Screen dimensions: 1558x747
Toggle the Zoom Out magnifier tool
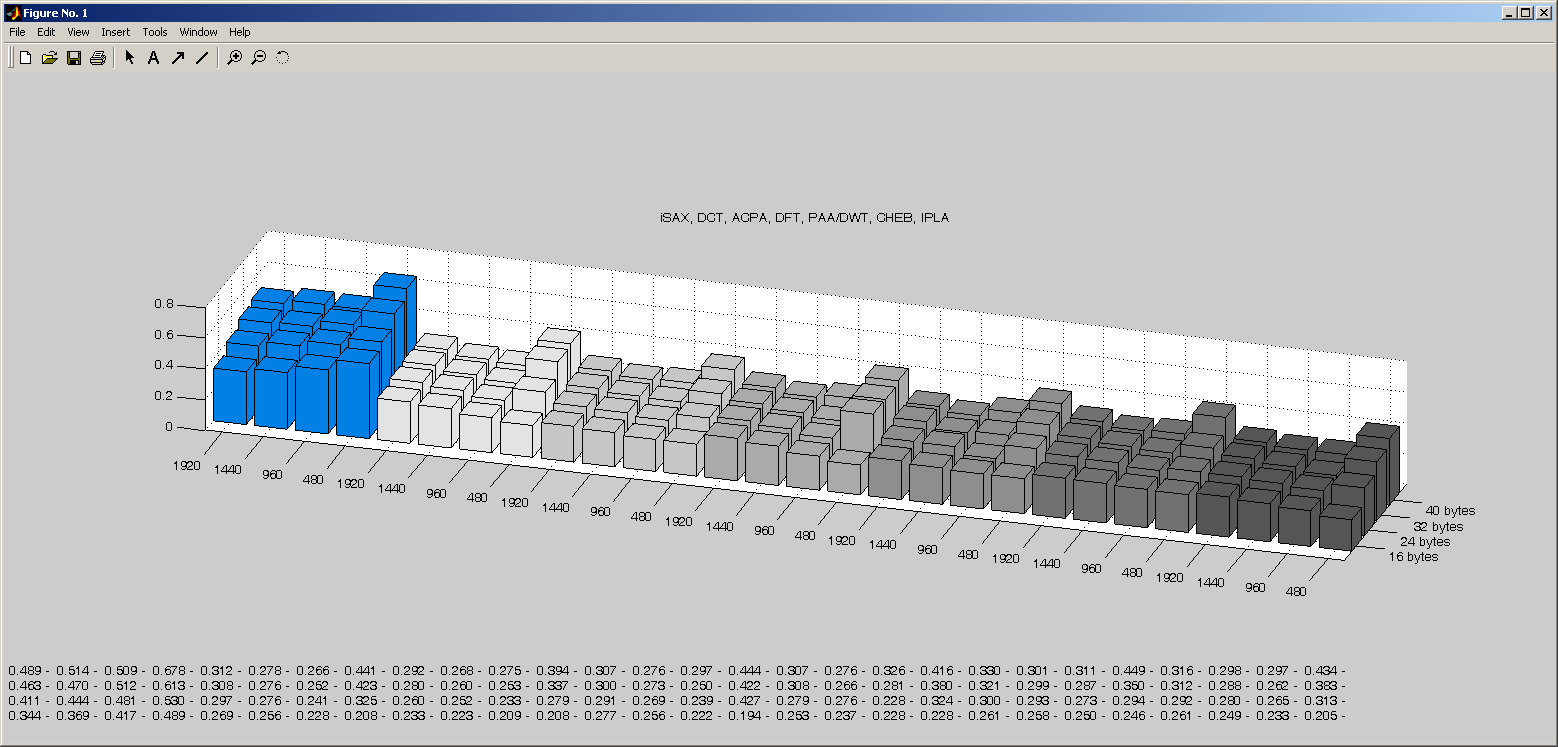click(x=258, y=58)
